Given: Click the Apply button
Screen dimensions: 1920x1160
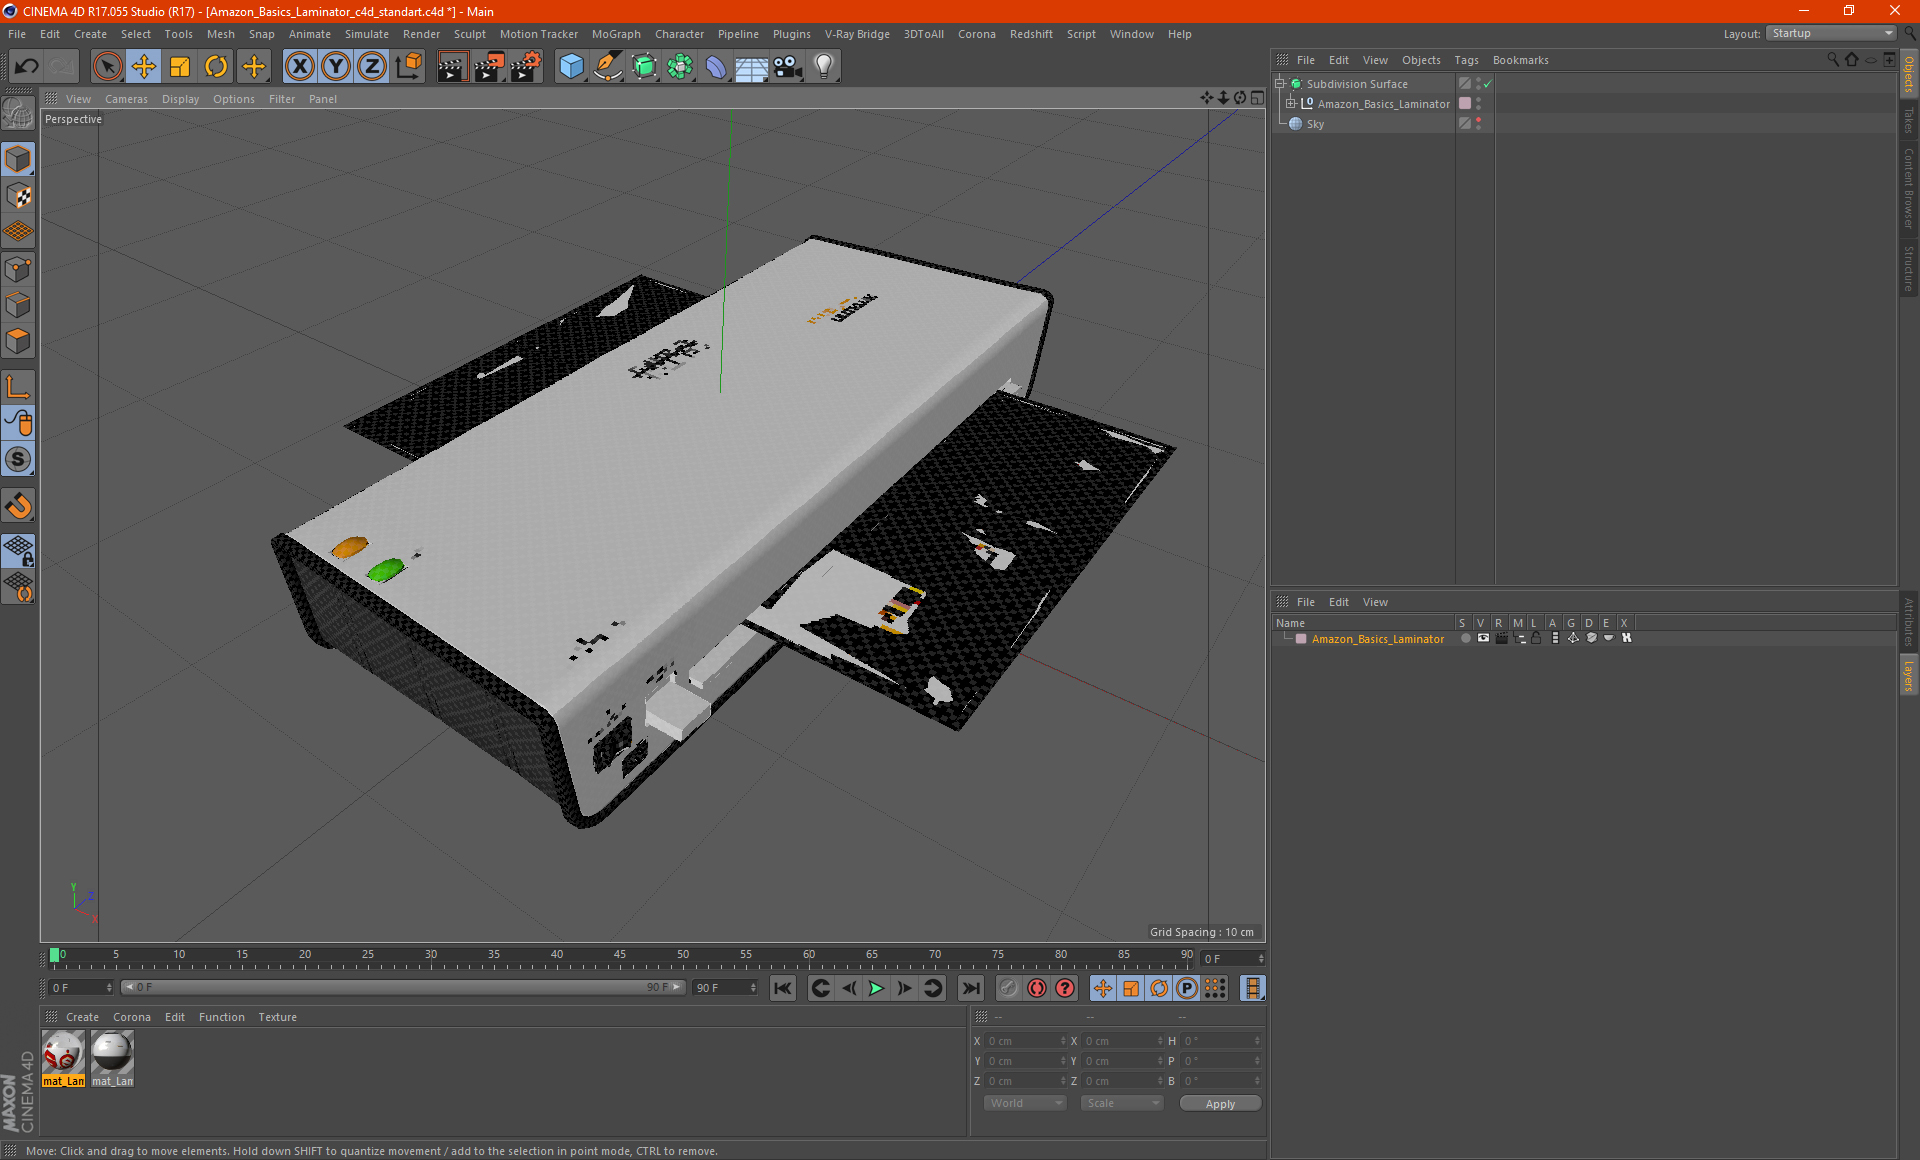Looking at the screenshot, I should click(x=1220, y=1104).
